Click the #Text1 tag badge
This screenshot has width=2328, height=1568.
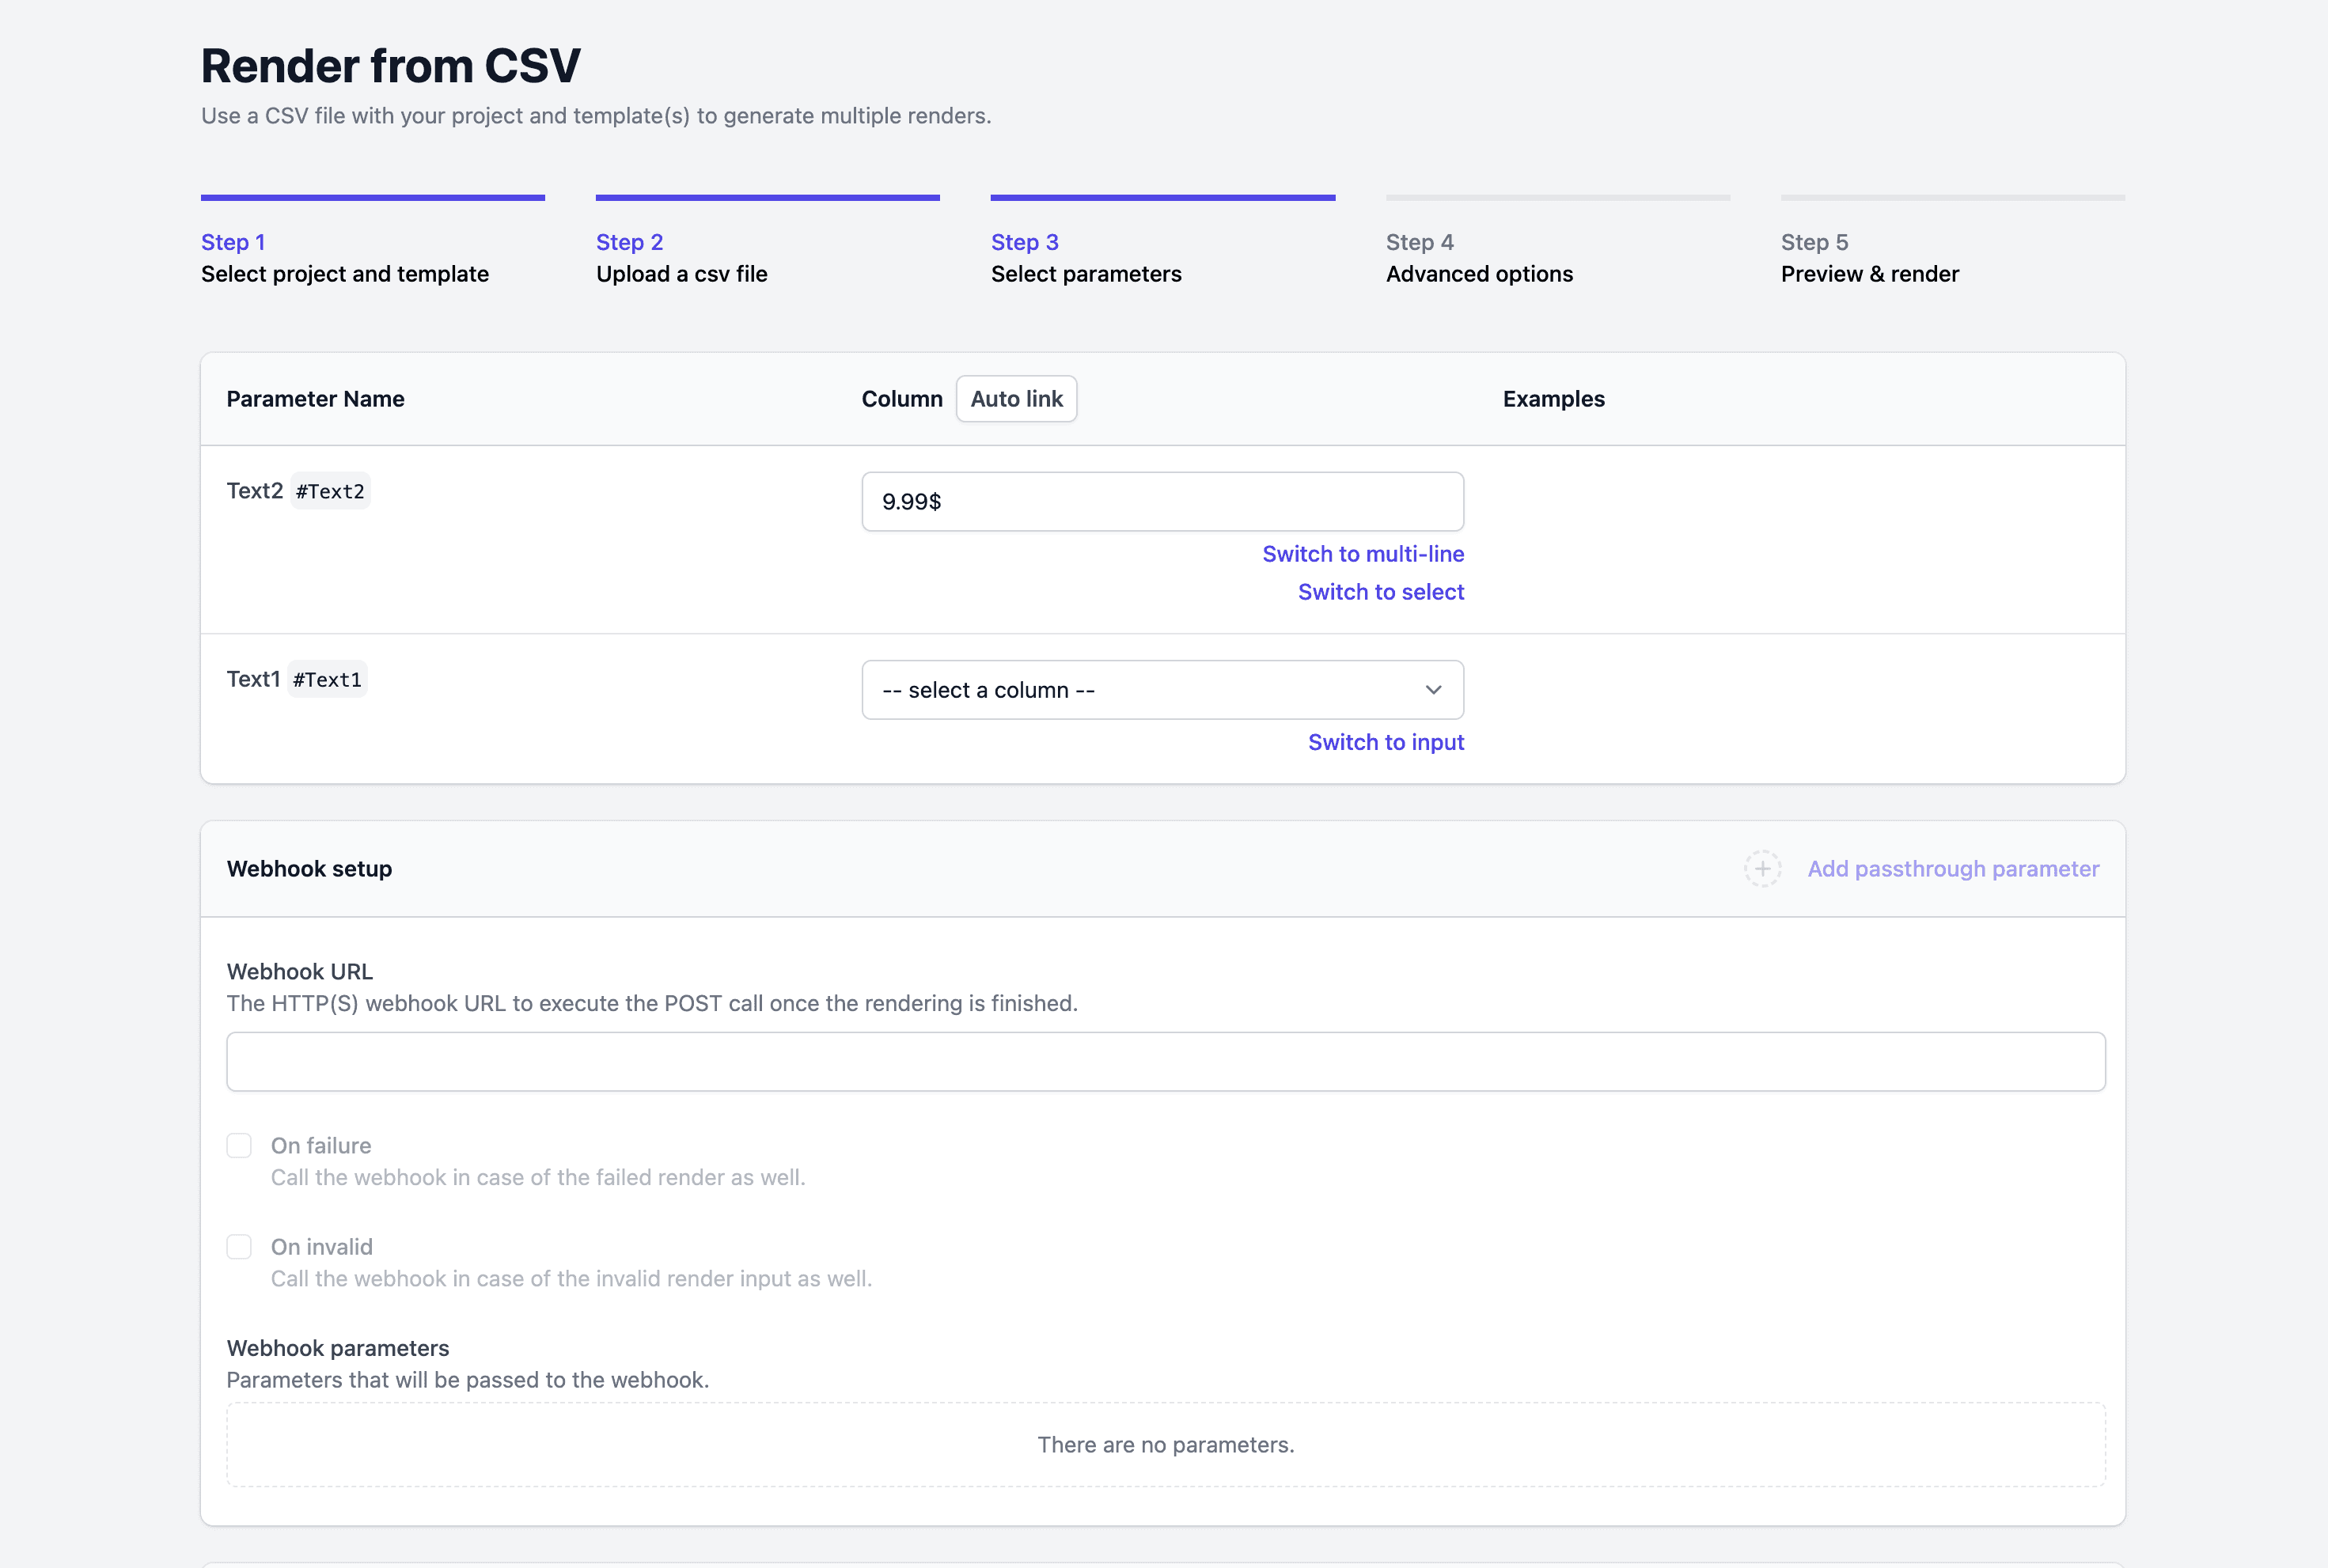pyautogui.click(x=327, y=680)
